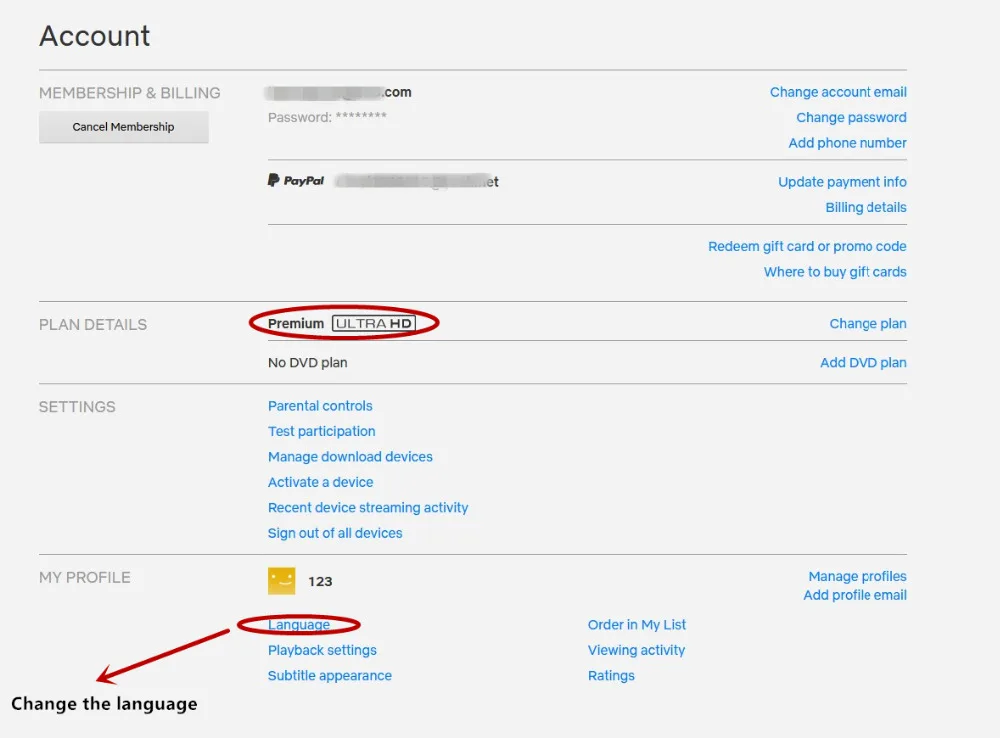Screen dimensions: 1000x738
Task: Open Where to buy gift cards link
Action: pos(835,272)
